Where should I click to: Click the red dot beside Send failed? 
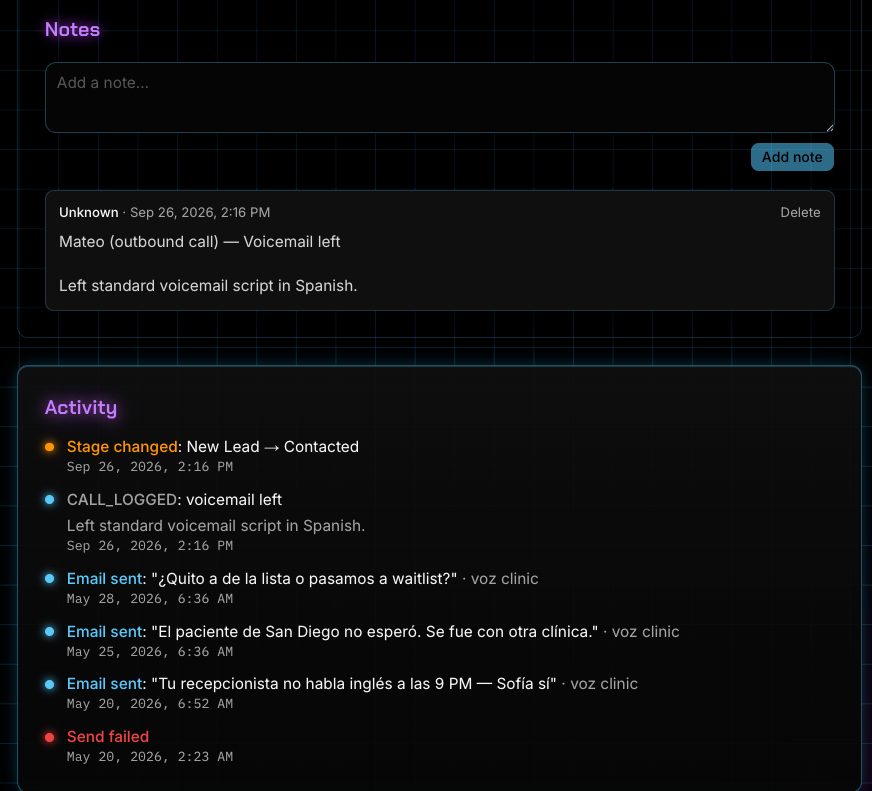(49, 737)
